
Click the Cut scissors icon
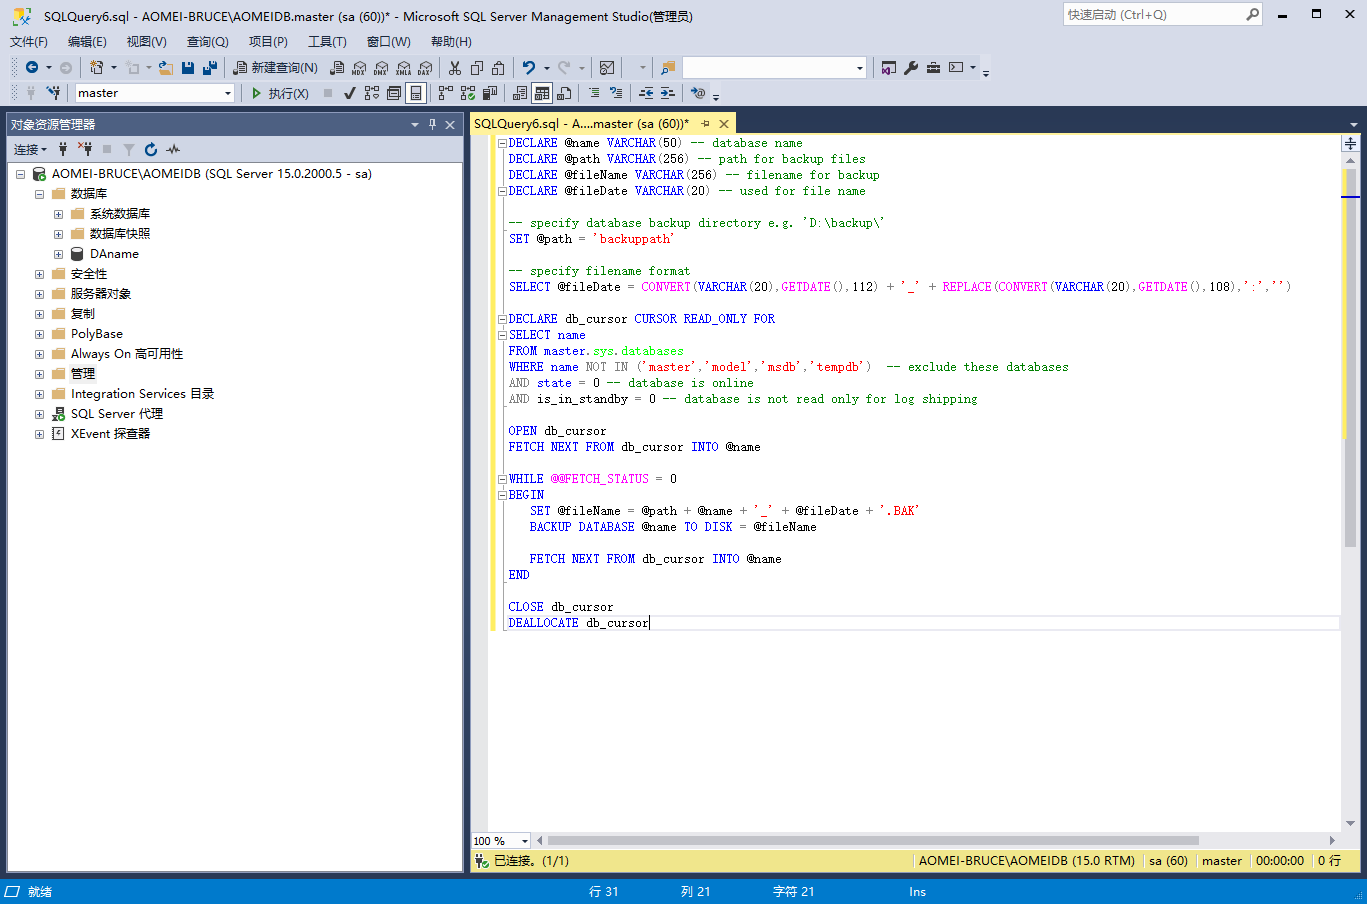coord(455,68)
